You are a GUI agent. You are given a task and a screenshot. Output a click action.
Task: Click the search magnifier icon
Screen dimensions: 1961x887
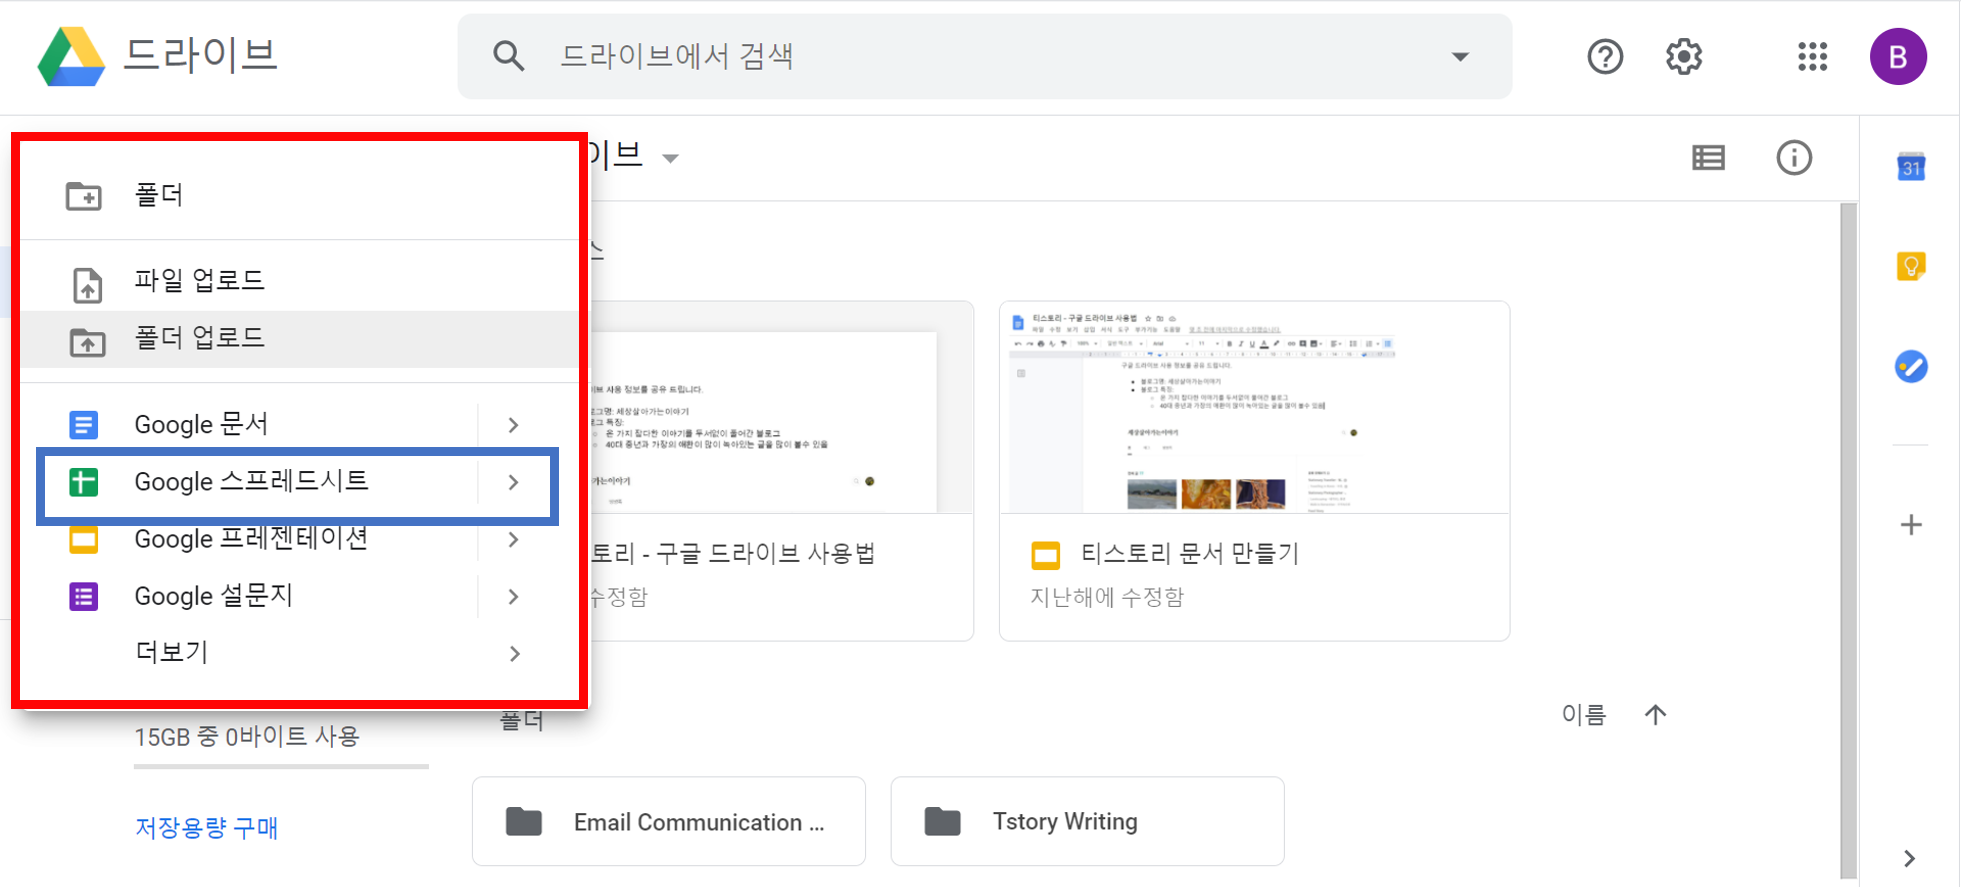[x=508, y=56]
